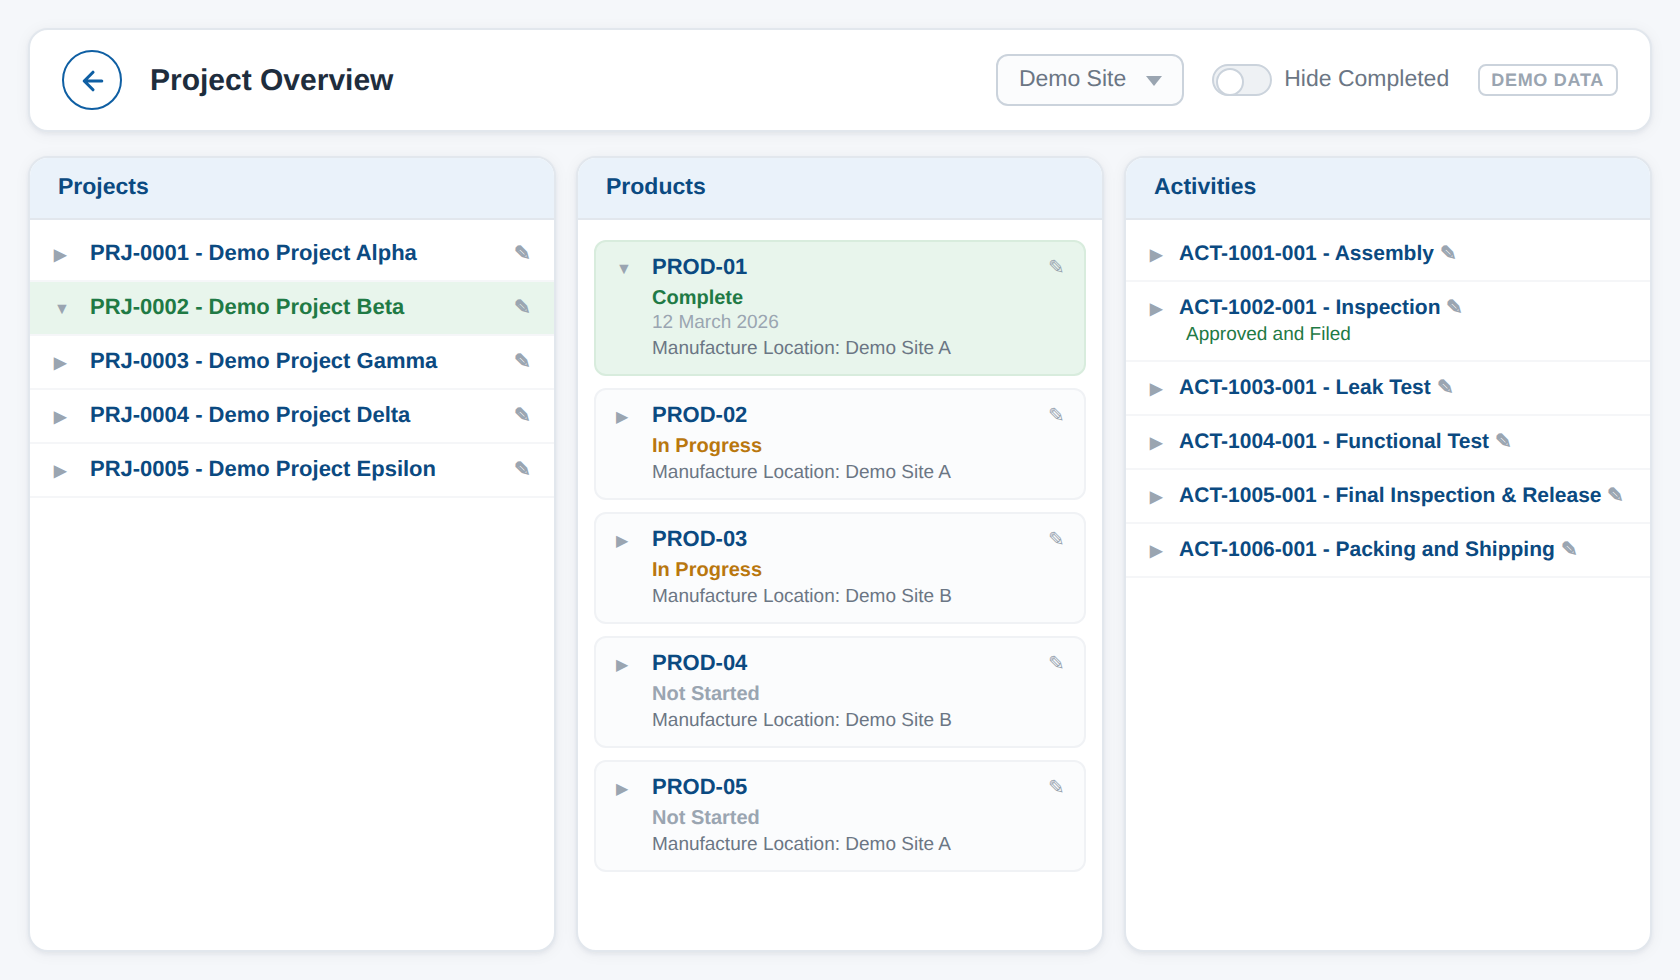Click PROD-03 Manufacture Location Demo Site B
The image size is (1680, 980).
click(x=801, y=596)
